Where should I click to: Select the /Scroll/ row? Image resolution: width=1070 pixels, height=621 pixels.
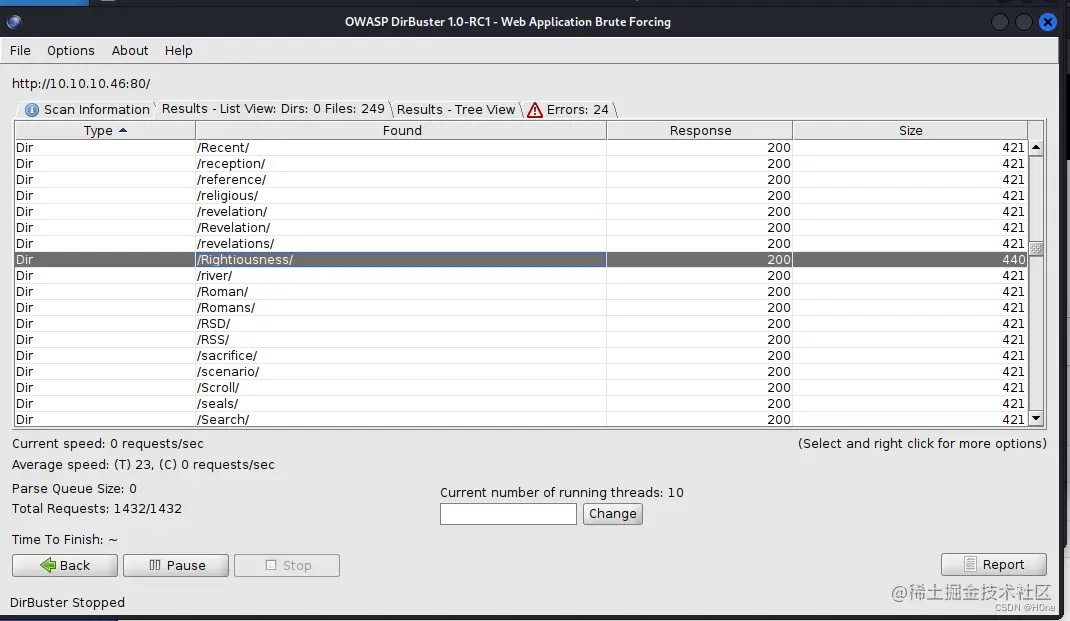point(521,388)
